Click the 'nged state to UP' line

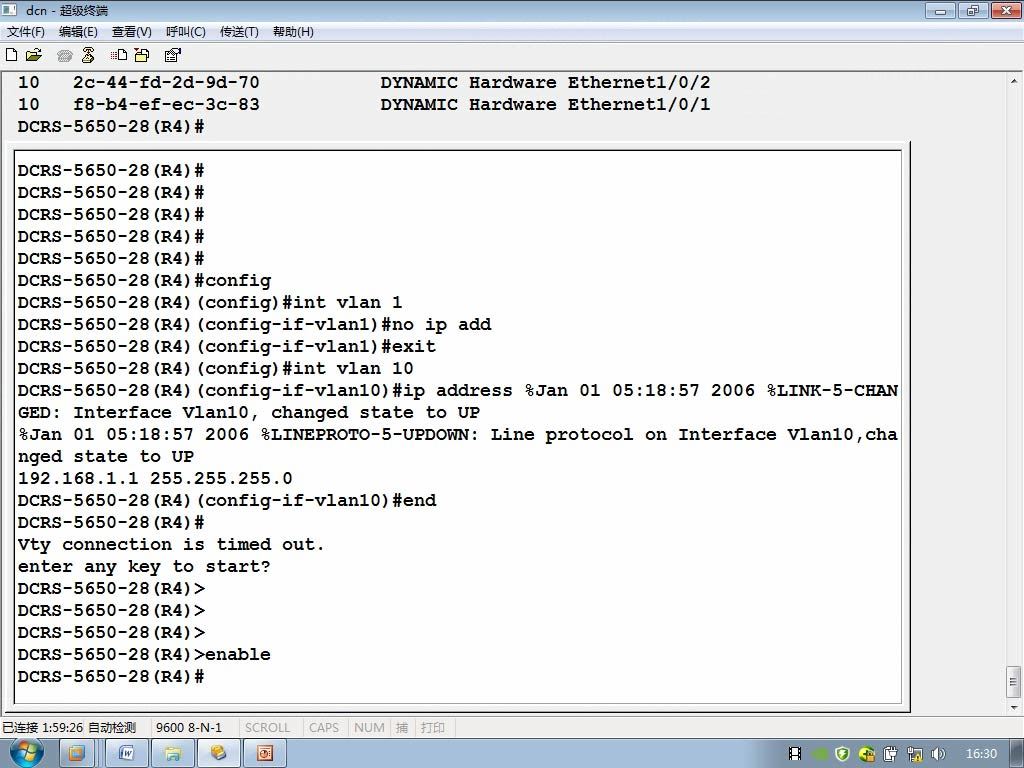tap(106, 456)
